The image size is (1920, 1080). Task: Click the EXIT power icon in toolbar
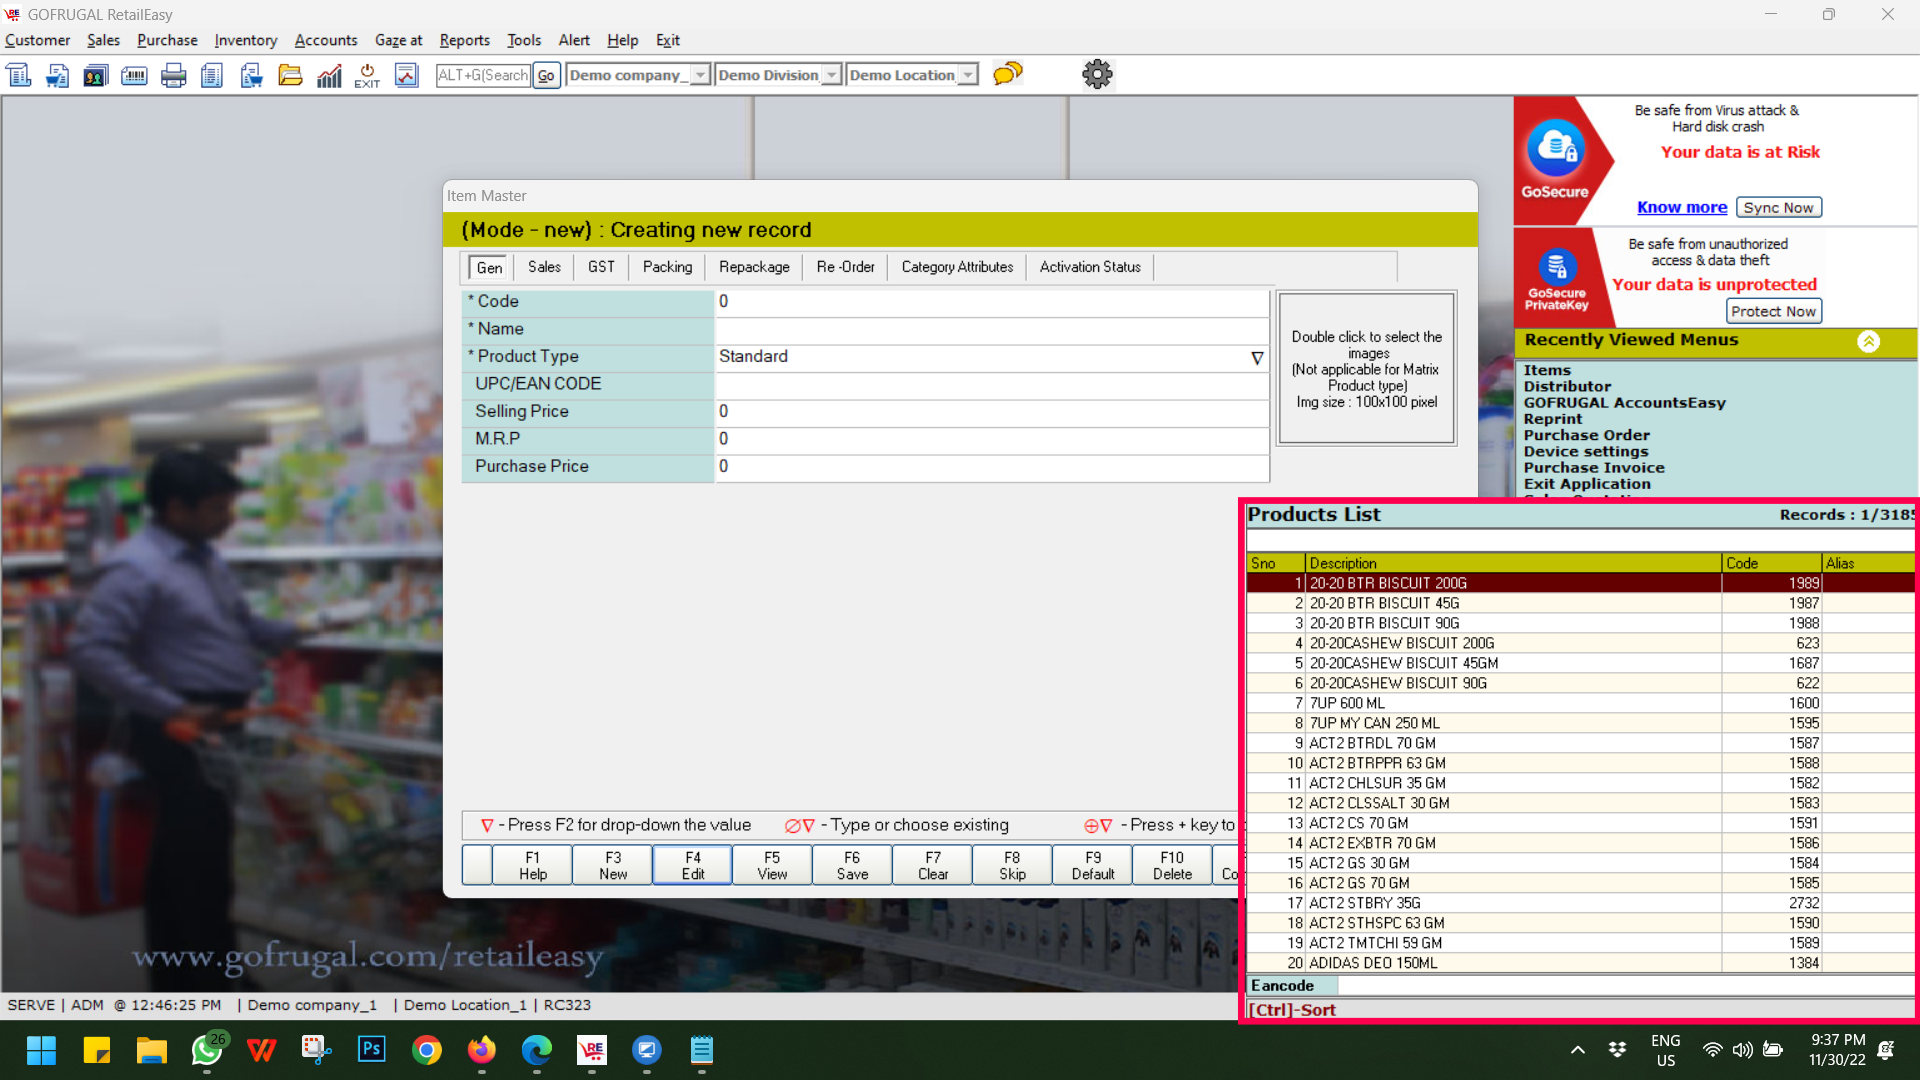coord(367,75)
